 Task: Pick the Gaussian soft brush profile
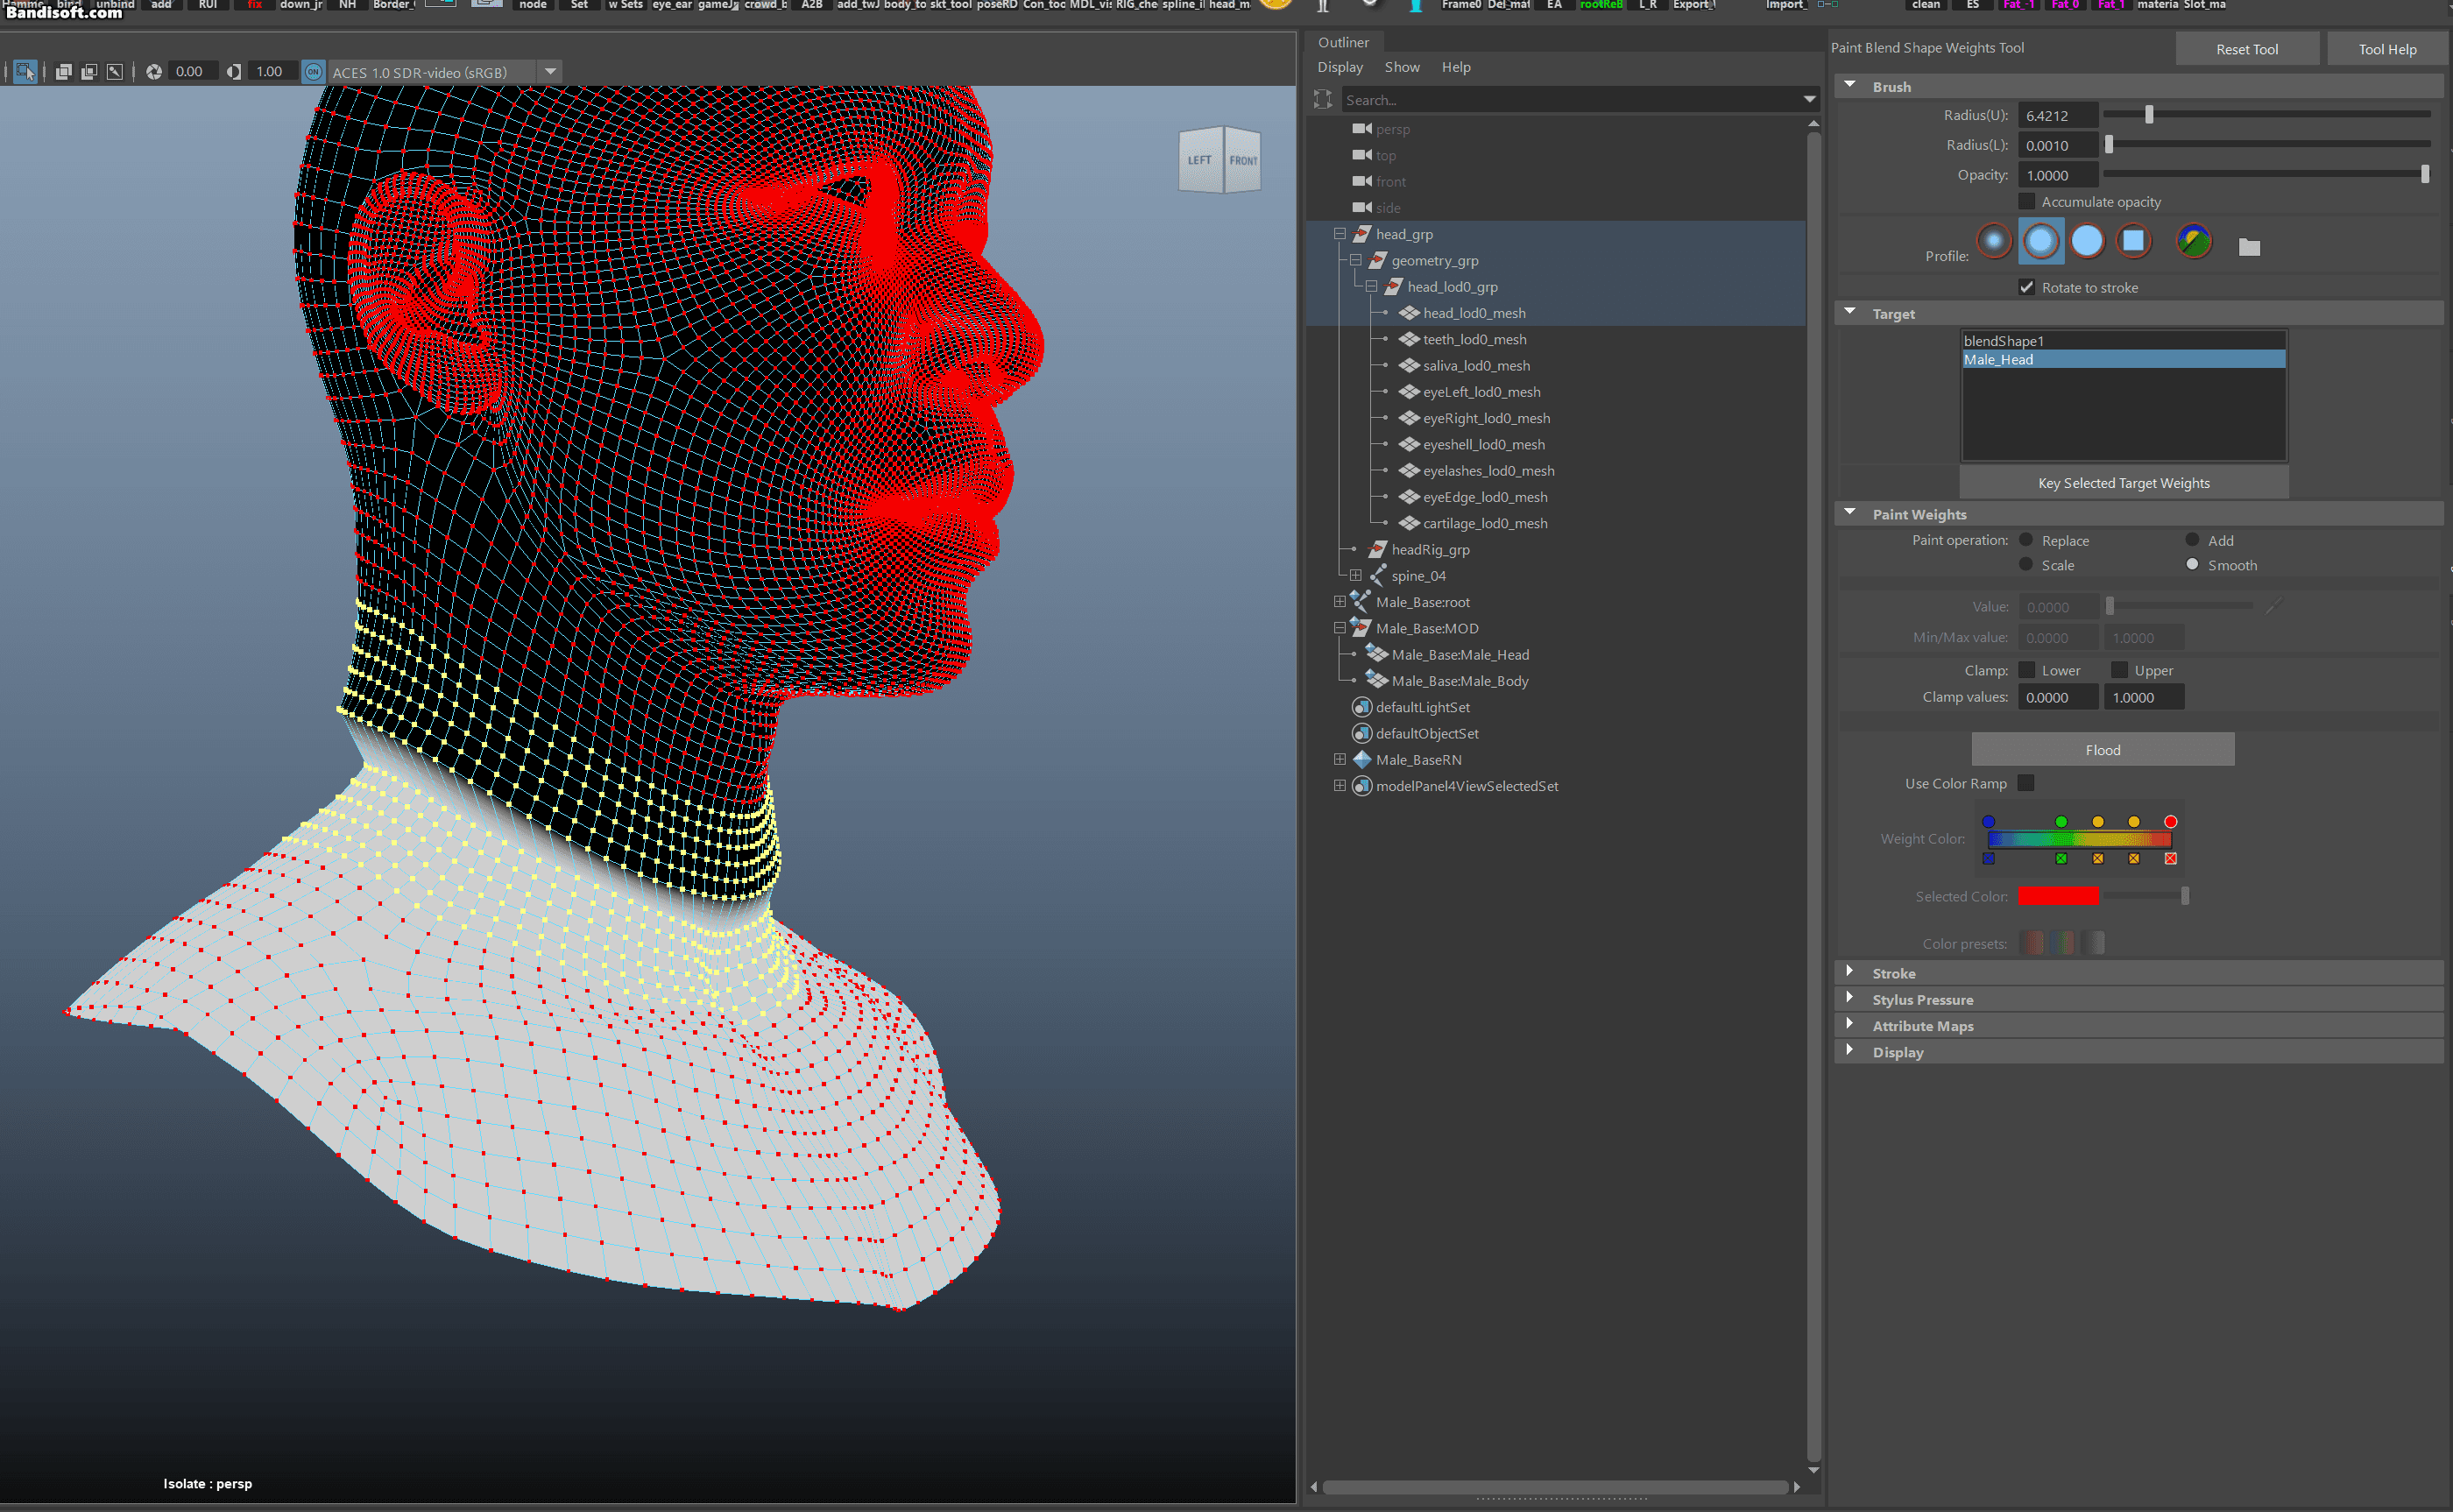[1994, 241]
